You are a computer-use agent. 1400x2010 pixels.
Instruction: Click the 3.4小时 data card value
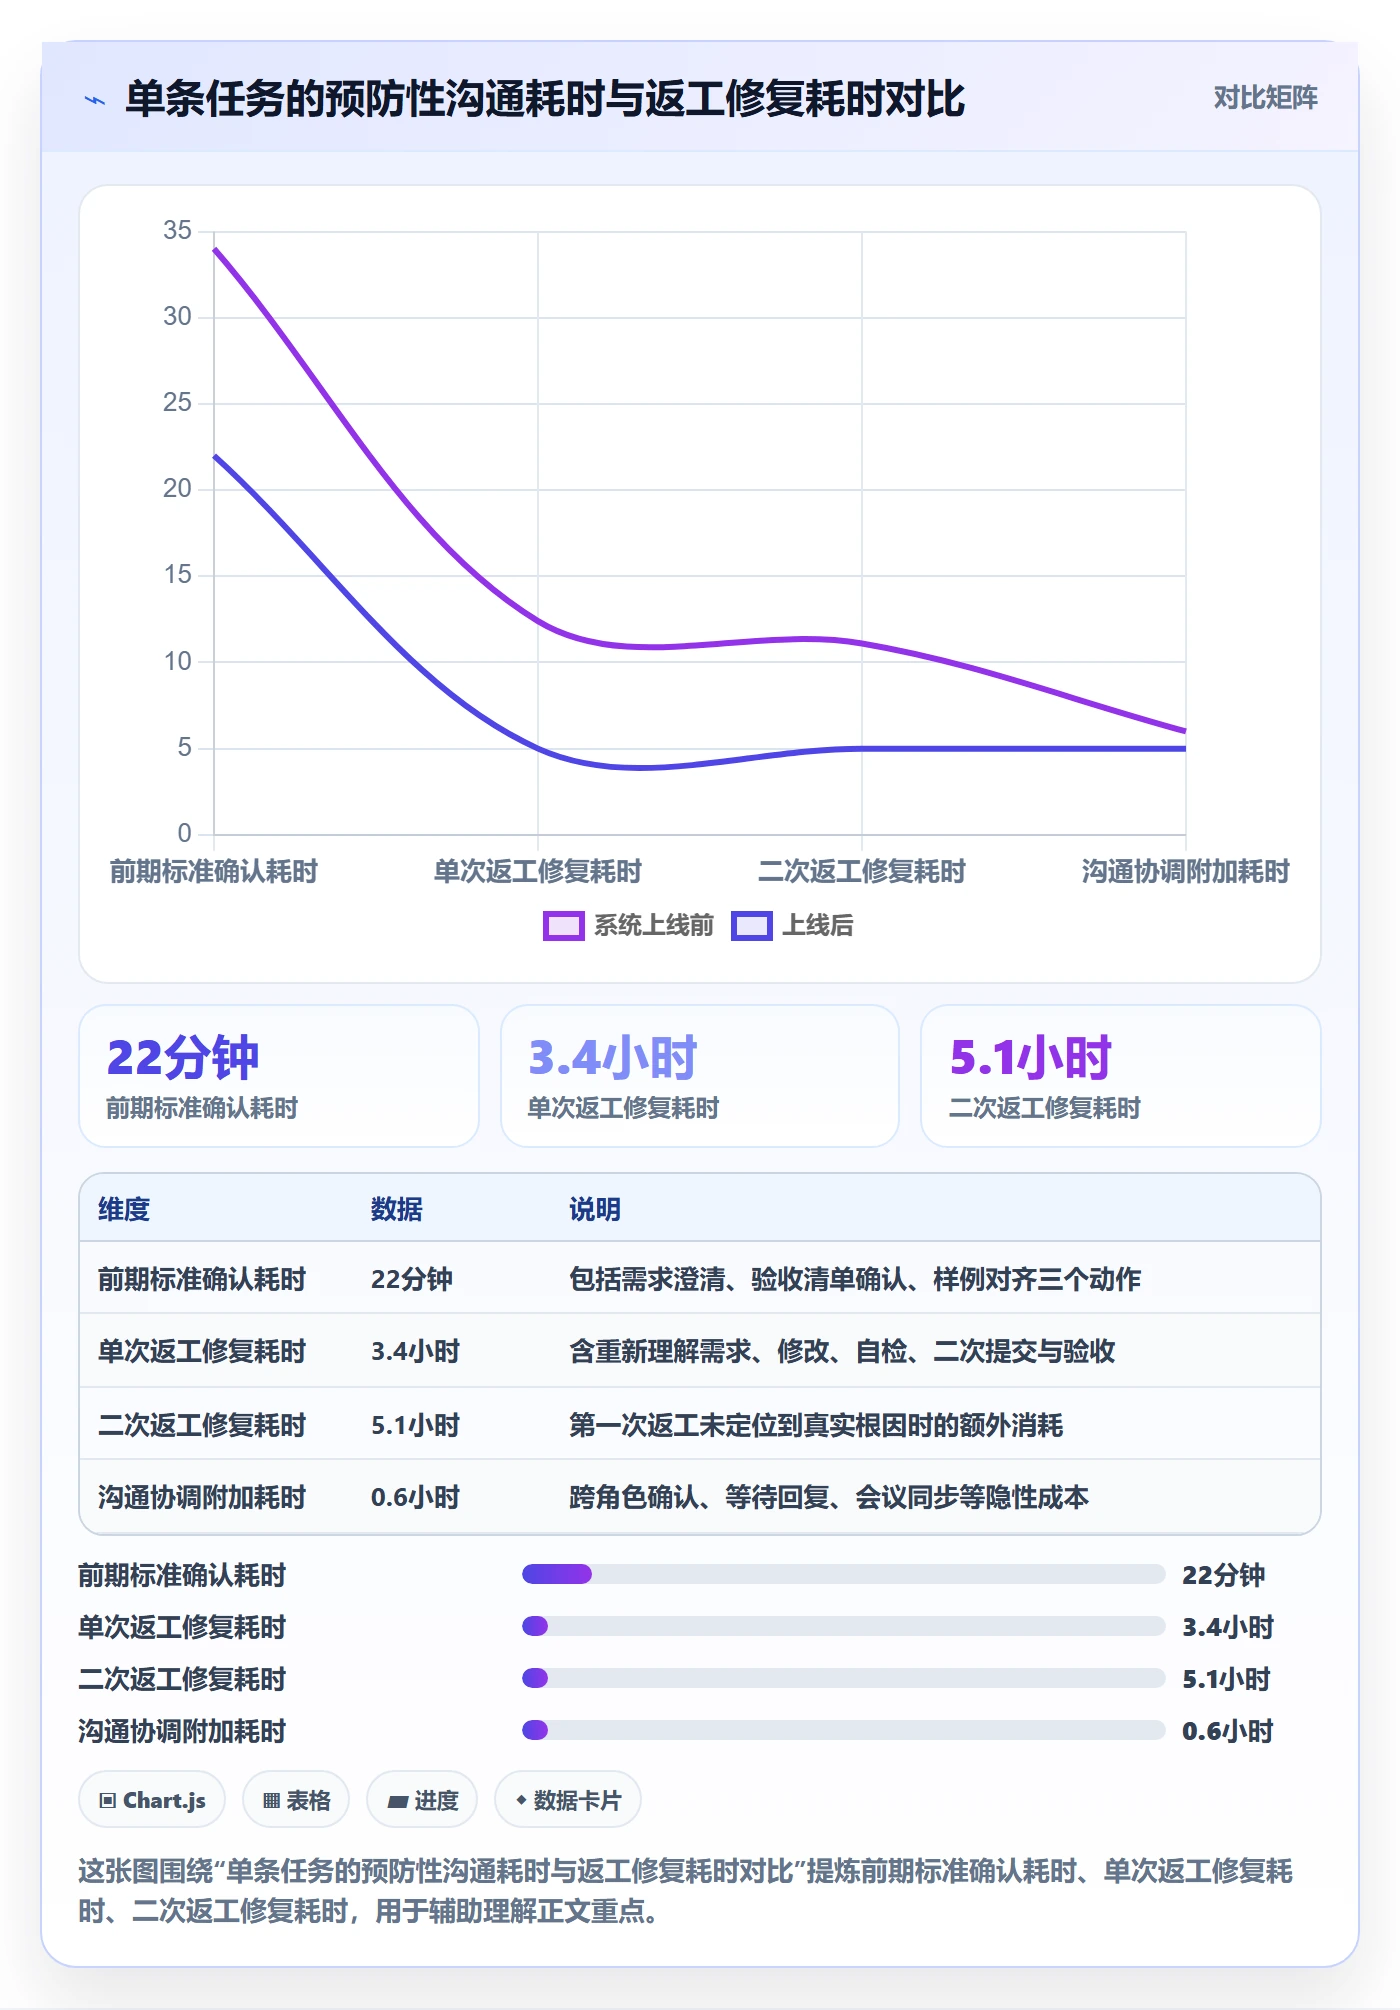pos(613,1058)
